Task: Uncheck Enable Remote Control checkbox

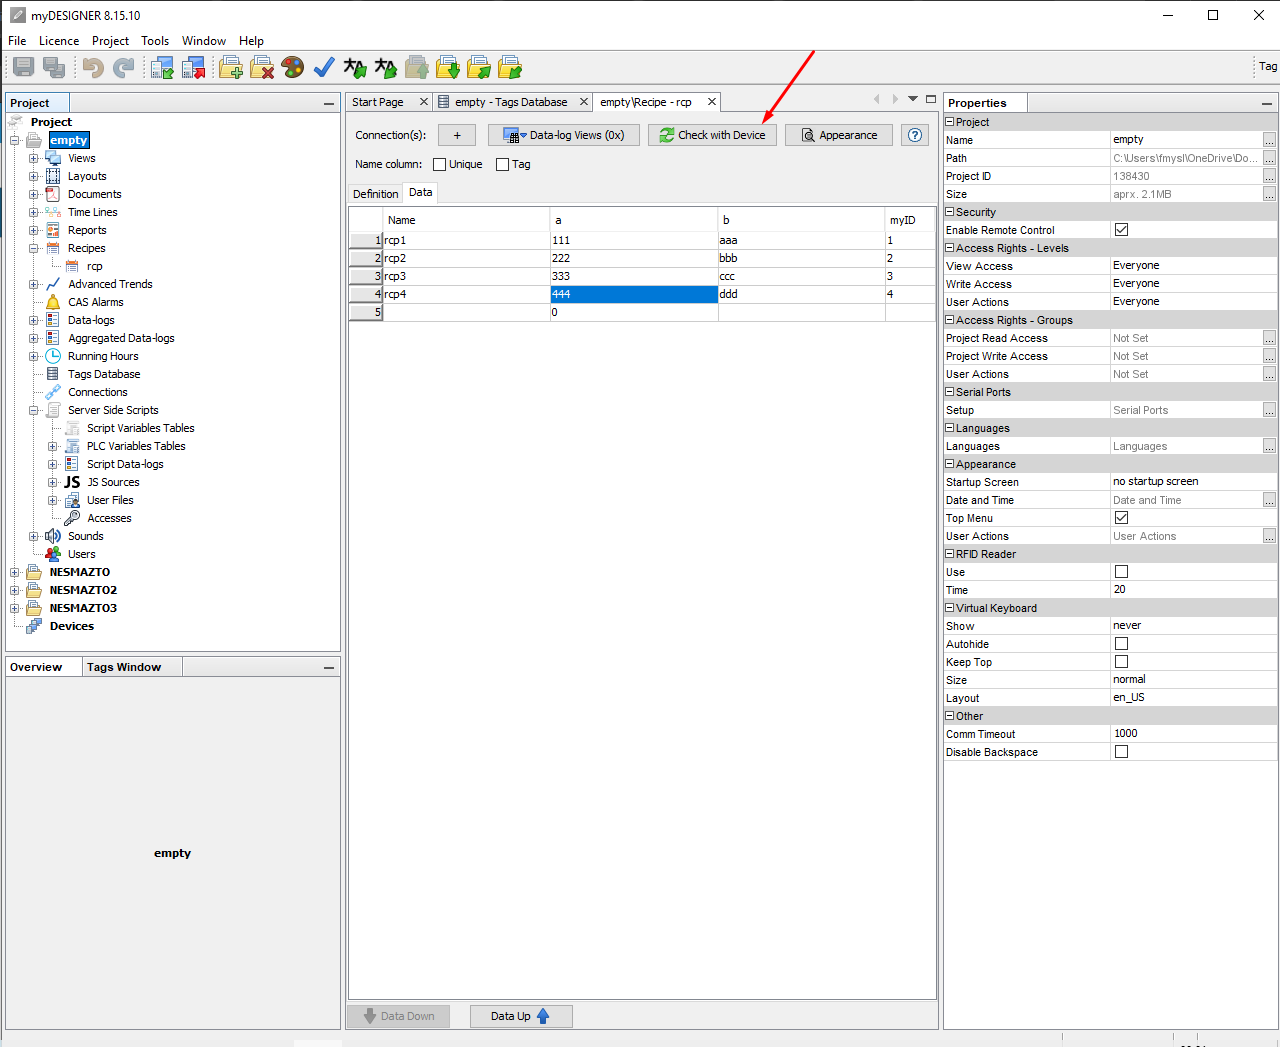Action: tap(1121, 230)
